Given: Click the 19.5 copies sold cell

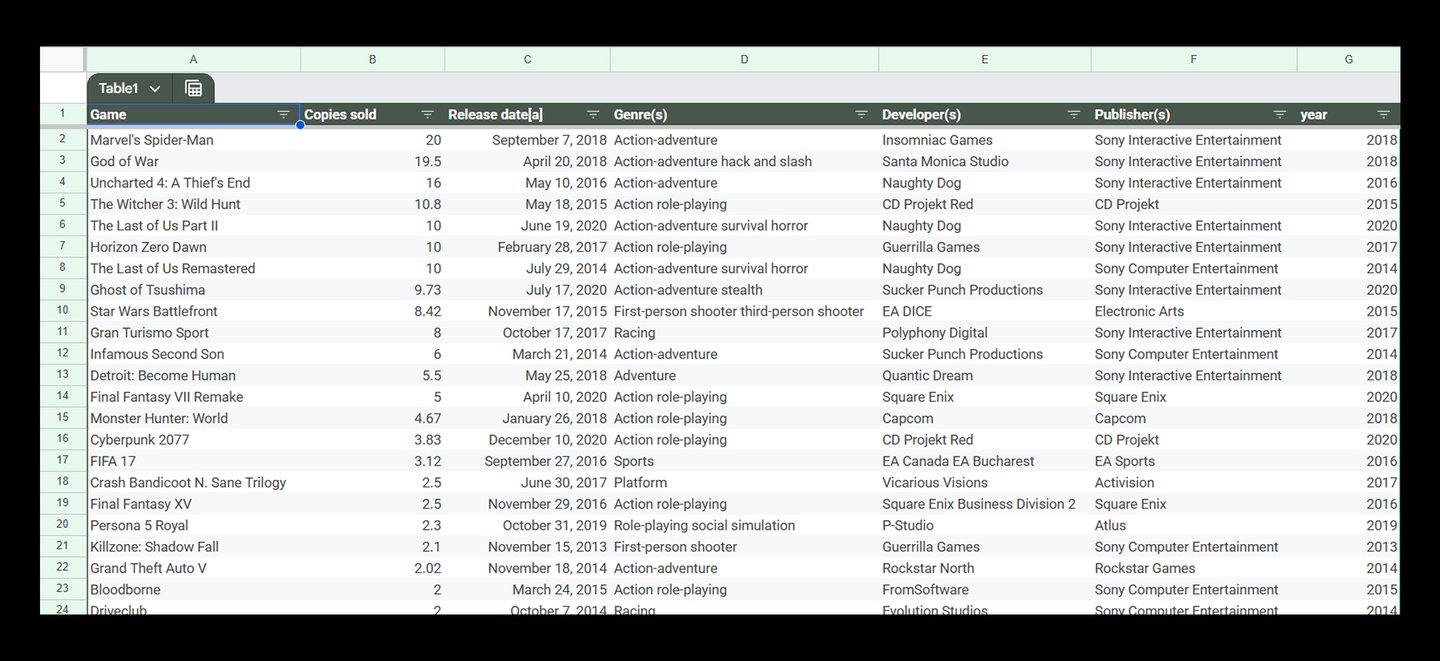Looking at the screenshot, I should point(372,161).
